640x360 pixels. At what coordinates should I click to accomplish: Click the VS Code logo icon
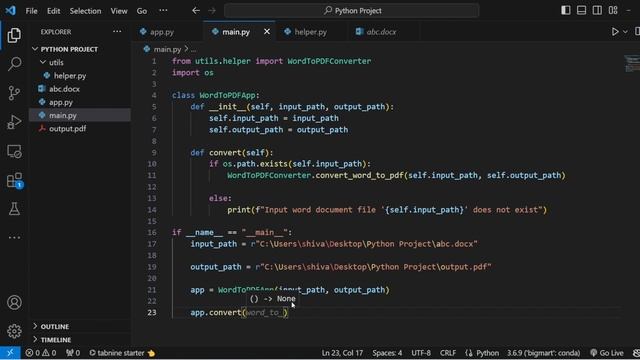[x=11, y=10]
